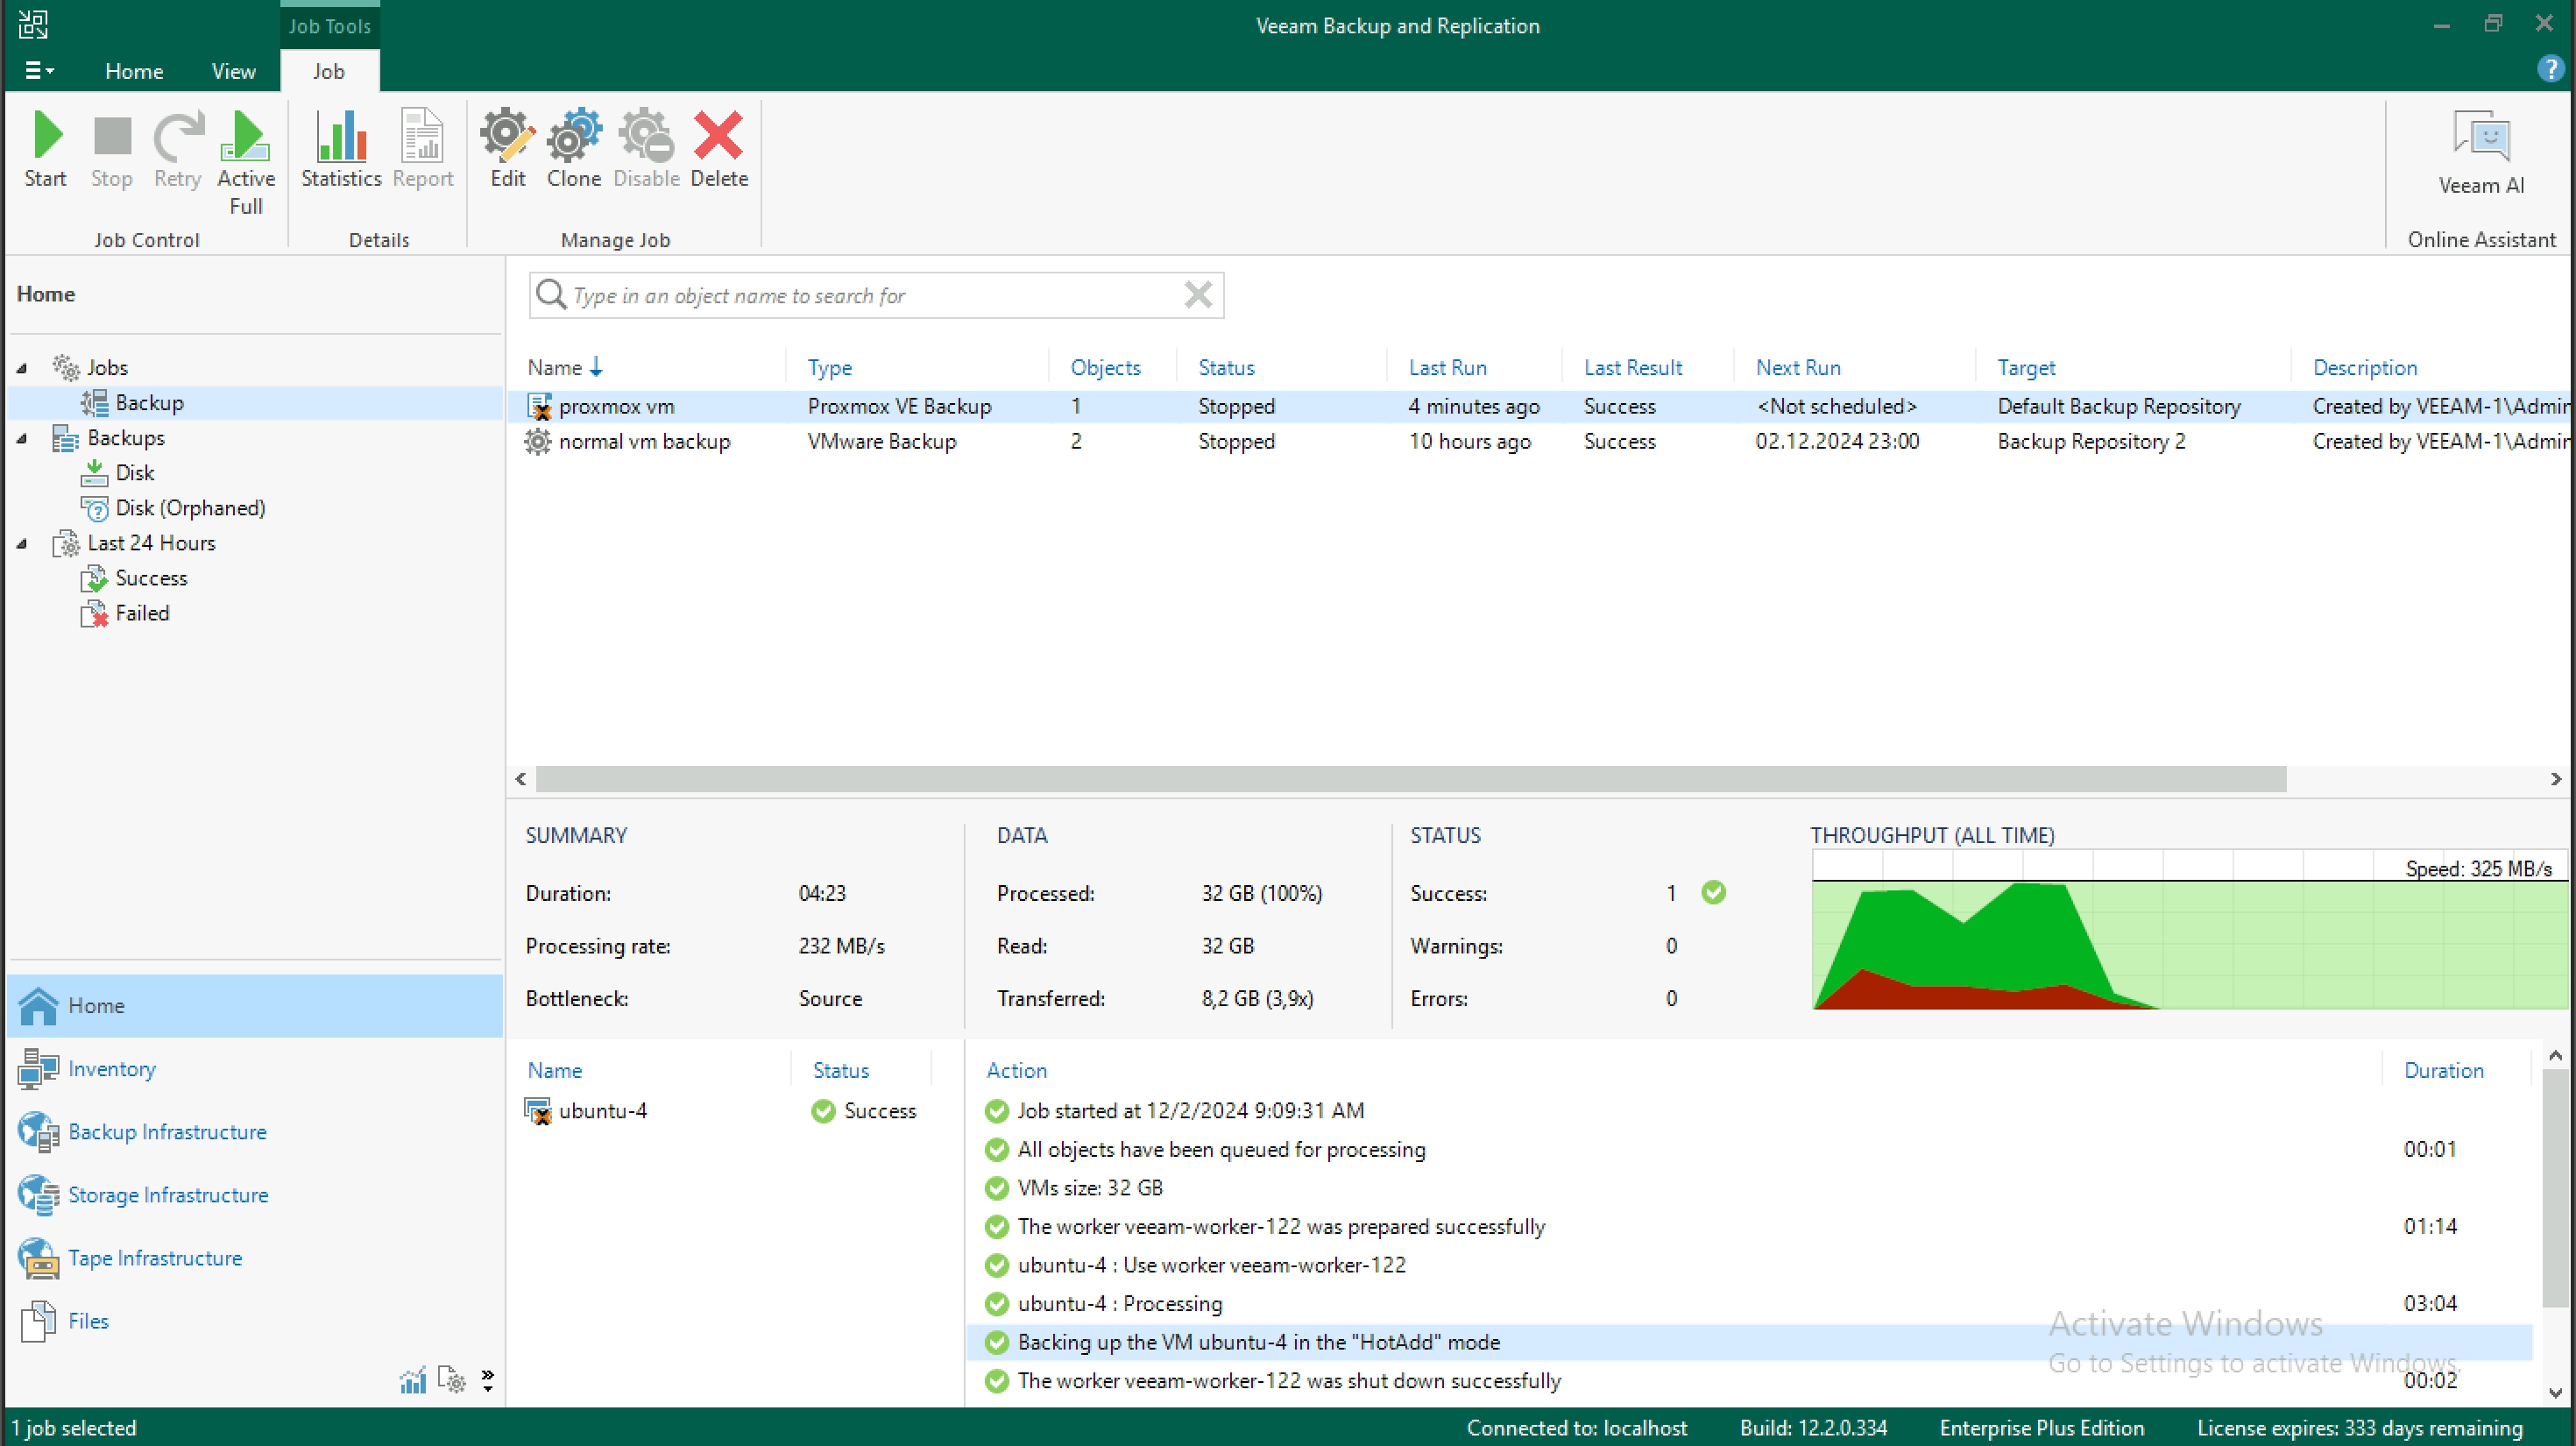Viewport: 2576px width, 1446px height.
Task: Switch to the View ribbon tab
Action: click(x=233, y=71)
